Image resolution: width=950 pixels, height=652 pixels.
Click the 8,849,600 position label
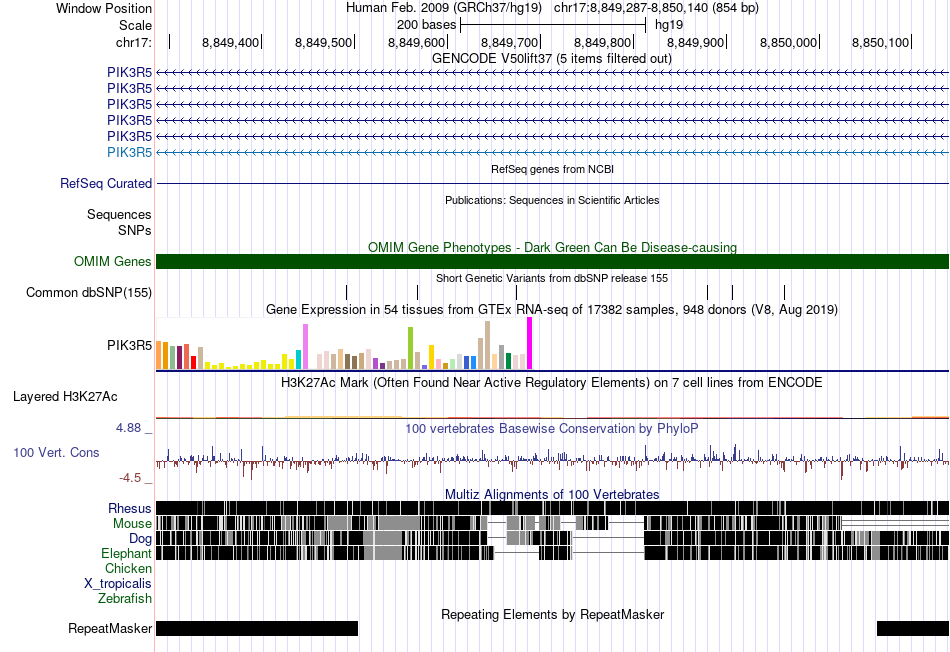(x=416, y=42)
